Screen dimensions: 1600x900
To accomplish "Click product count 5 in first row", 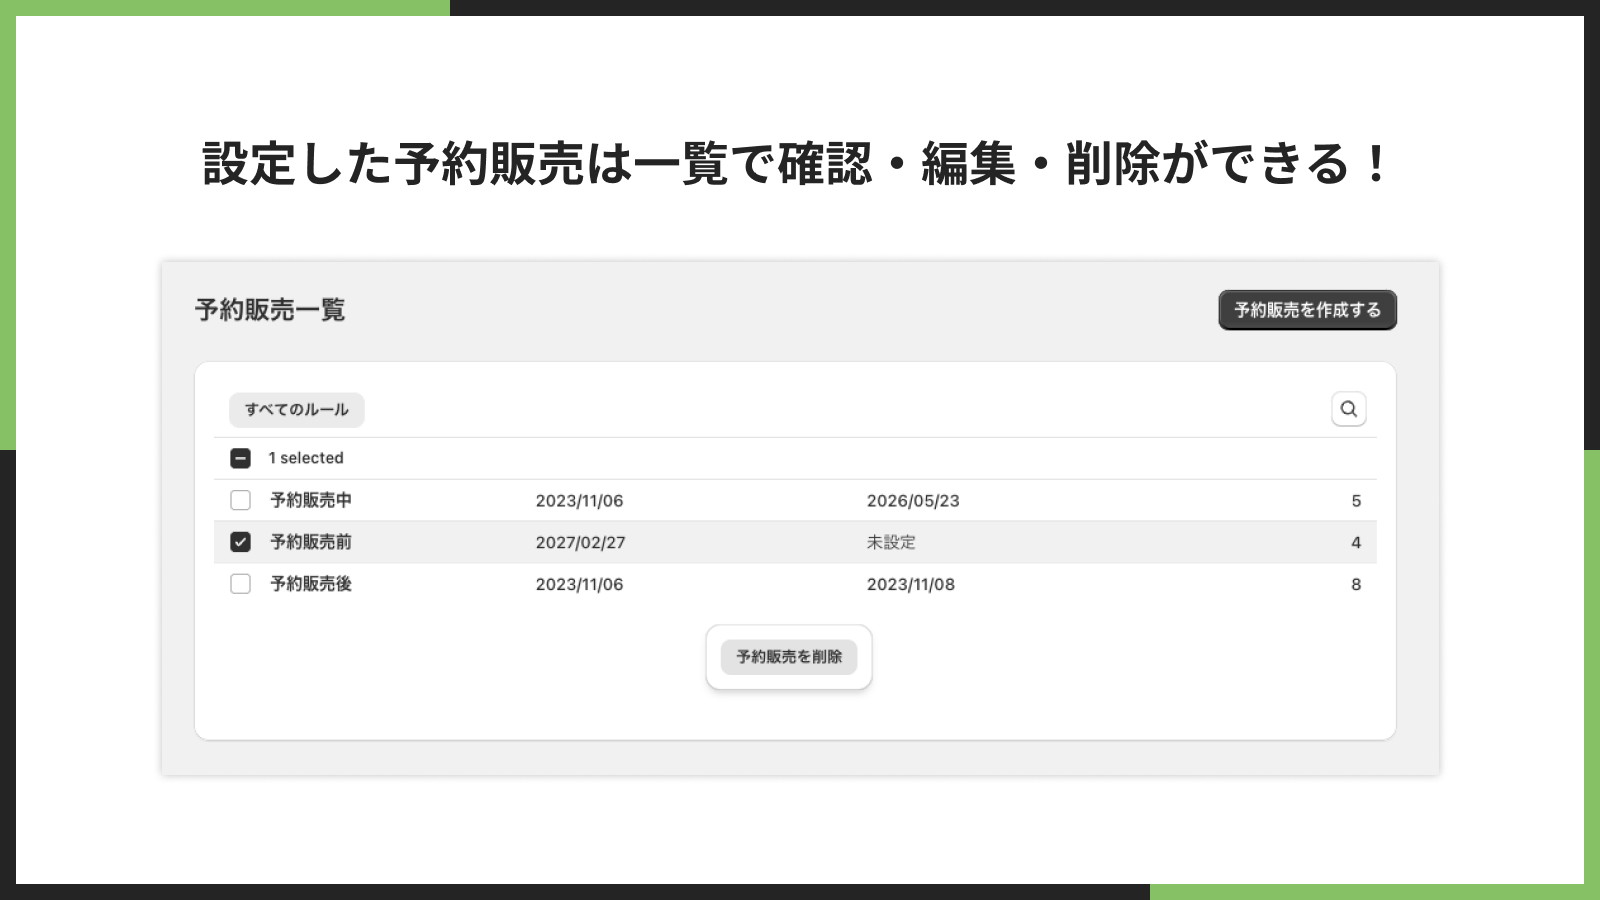I will pyautogui.click(x=1356, y=501).
